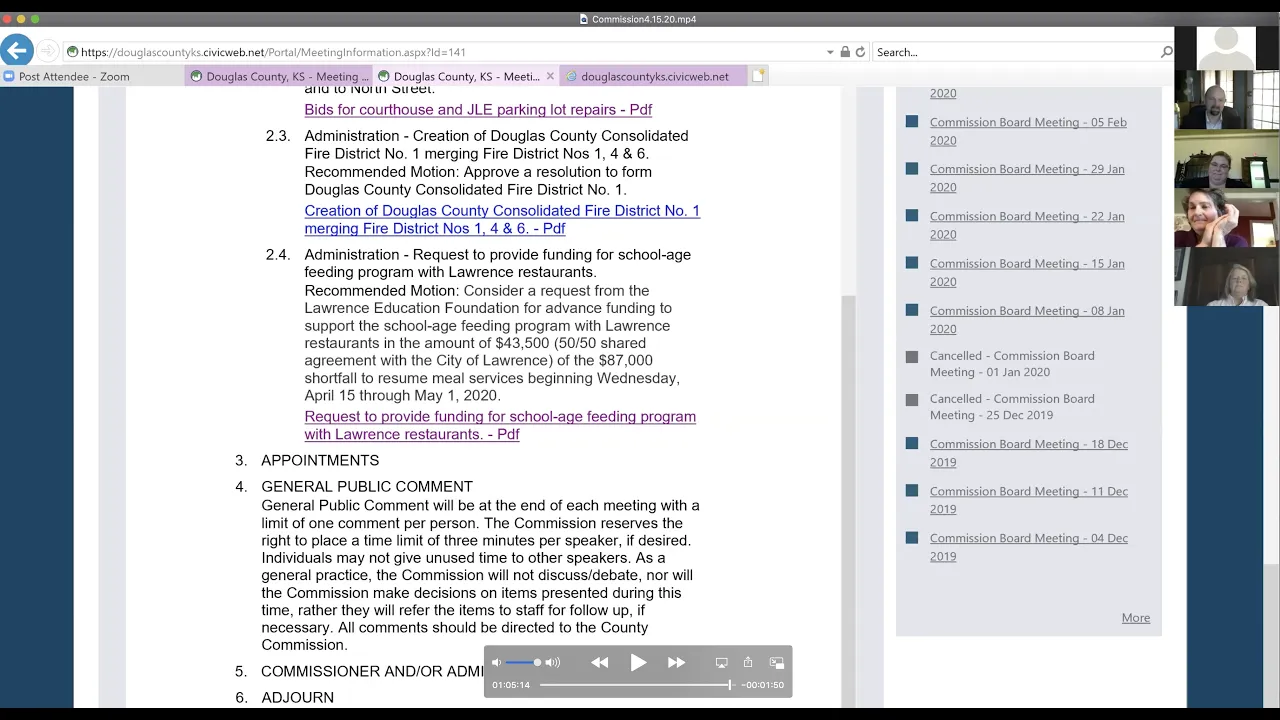Play the video with the play button

coord(638,662)
